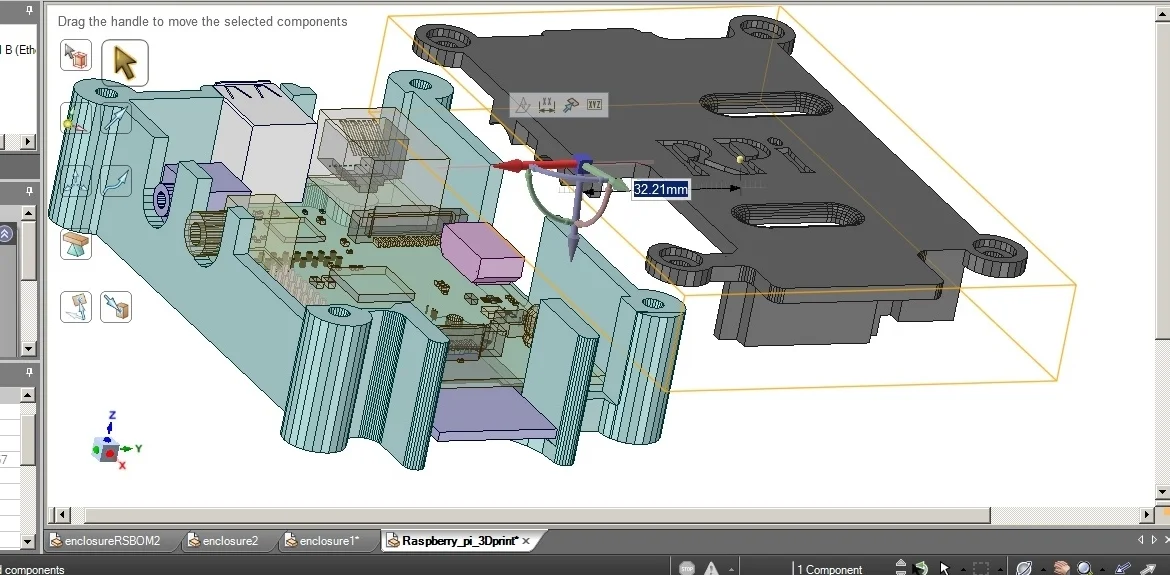Click the green Revert Selection arrow icon

(x=922, y=568)
